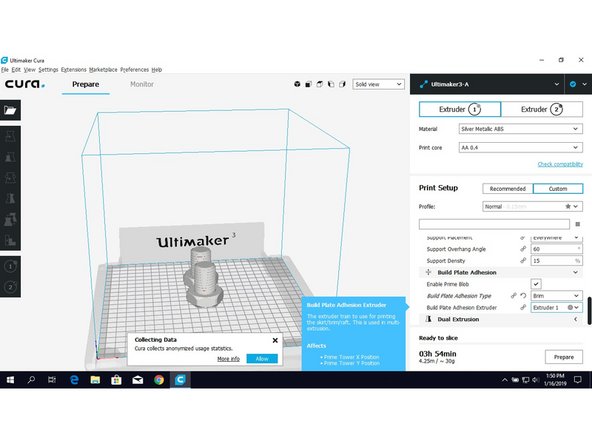Open Windows Start menu
The width and height of the screenshot is (592, 444).
pos(10,380)
